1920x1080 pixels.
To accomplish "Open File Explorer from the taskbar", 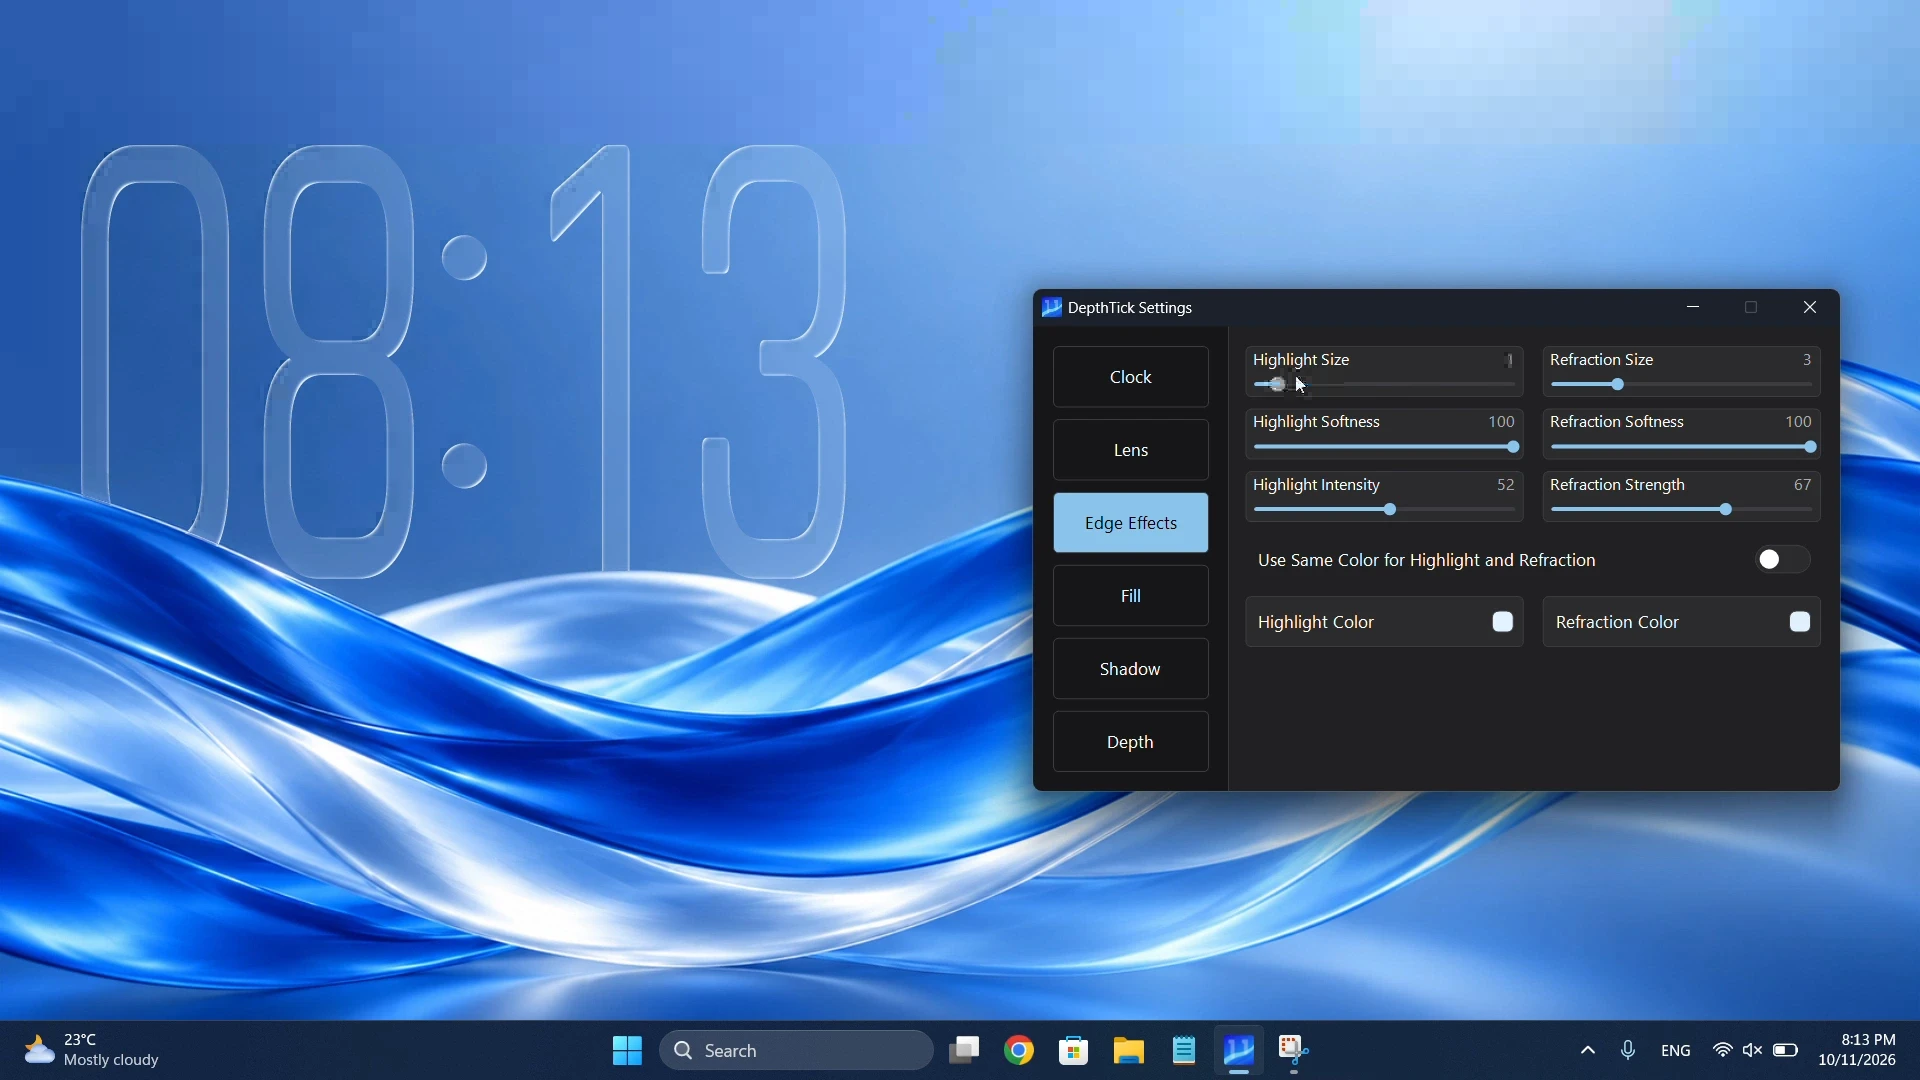I will (1130, 1051).
